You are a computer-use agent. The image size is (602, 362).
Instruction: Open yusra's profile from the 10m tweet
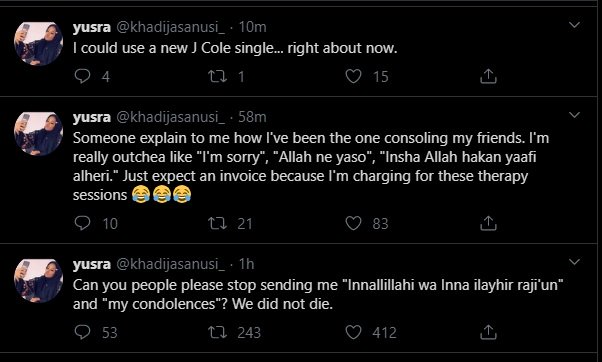click(92, 27)
